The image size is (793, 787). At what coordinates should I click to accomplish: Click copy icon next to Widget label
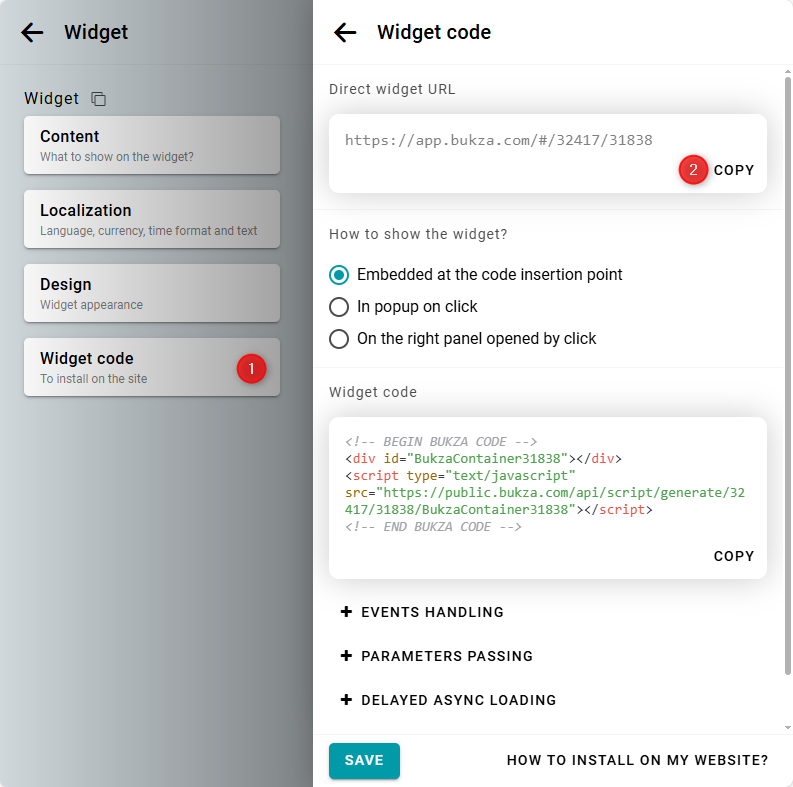(x=98, y=99)
